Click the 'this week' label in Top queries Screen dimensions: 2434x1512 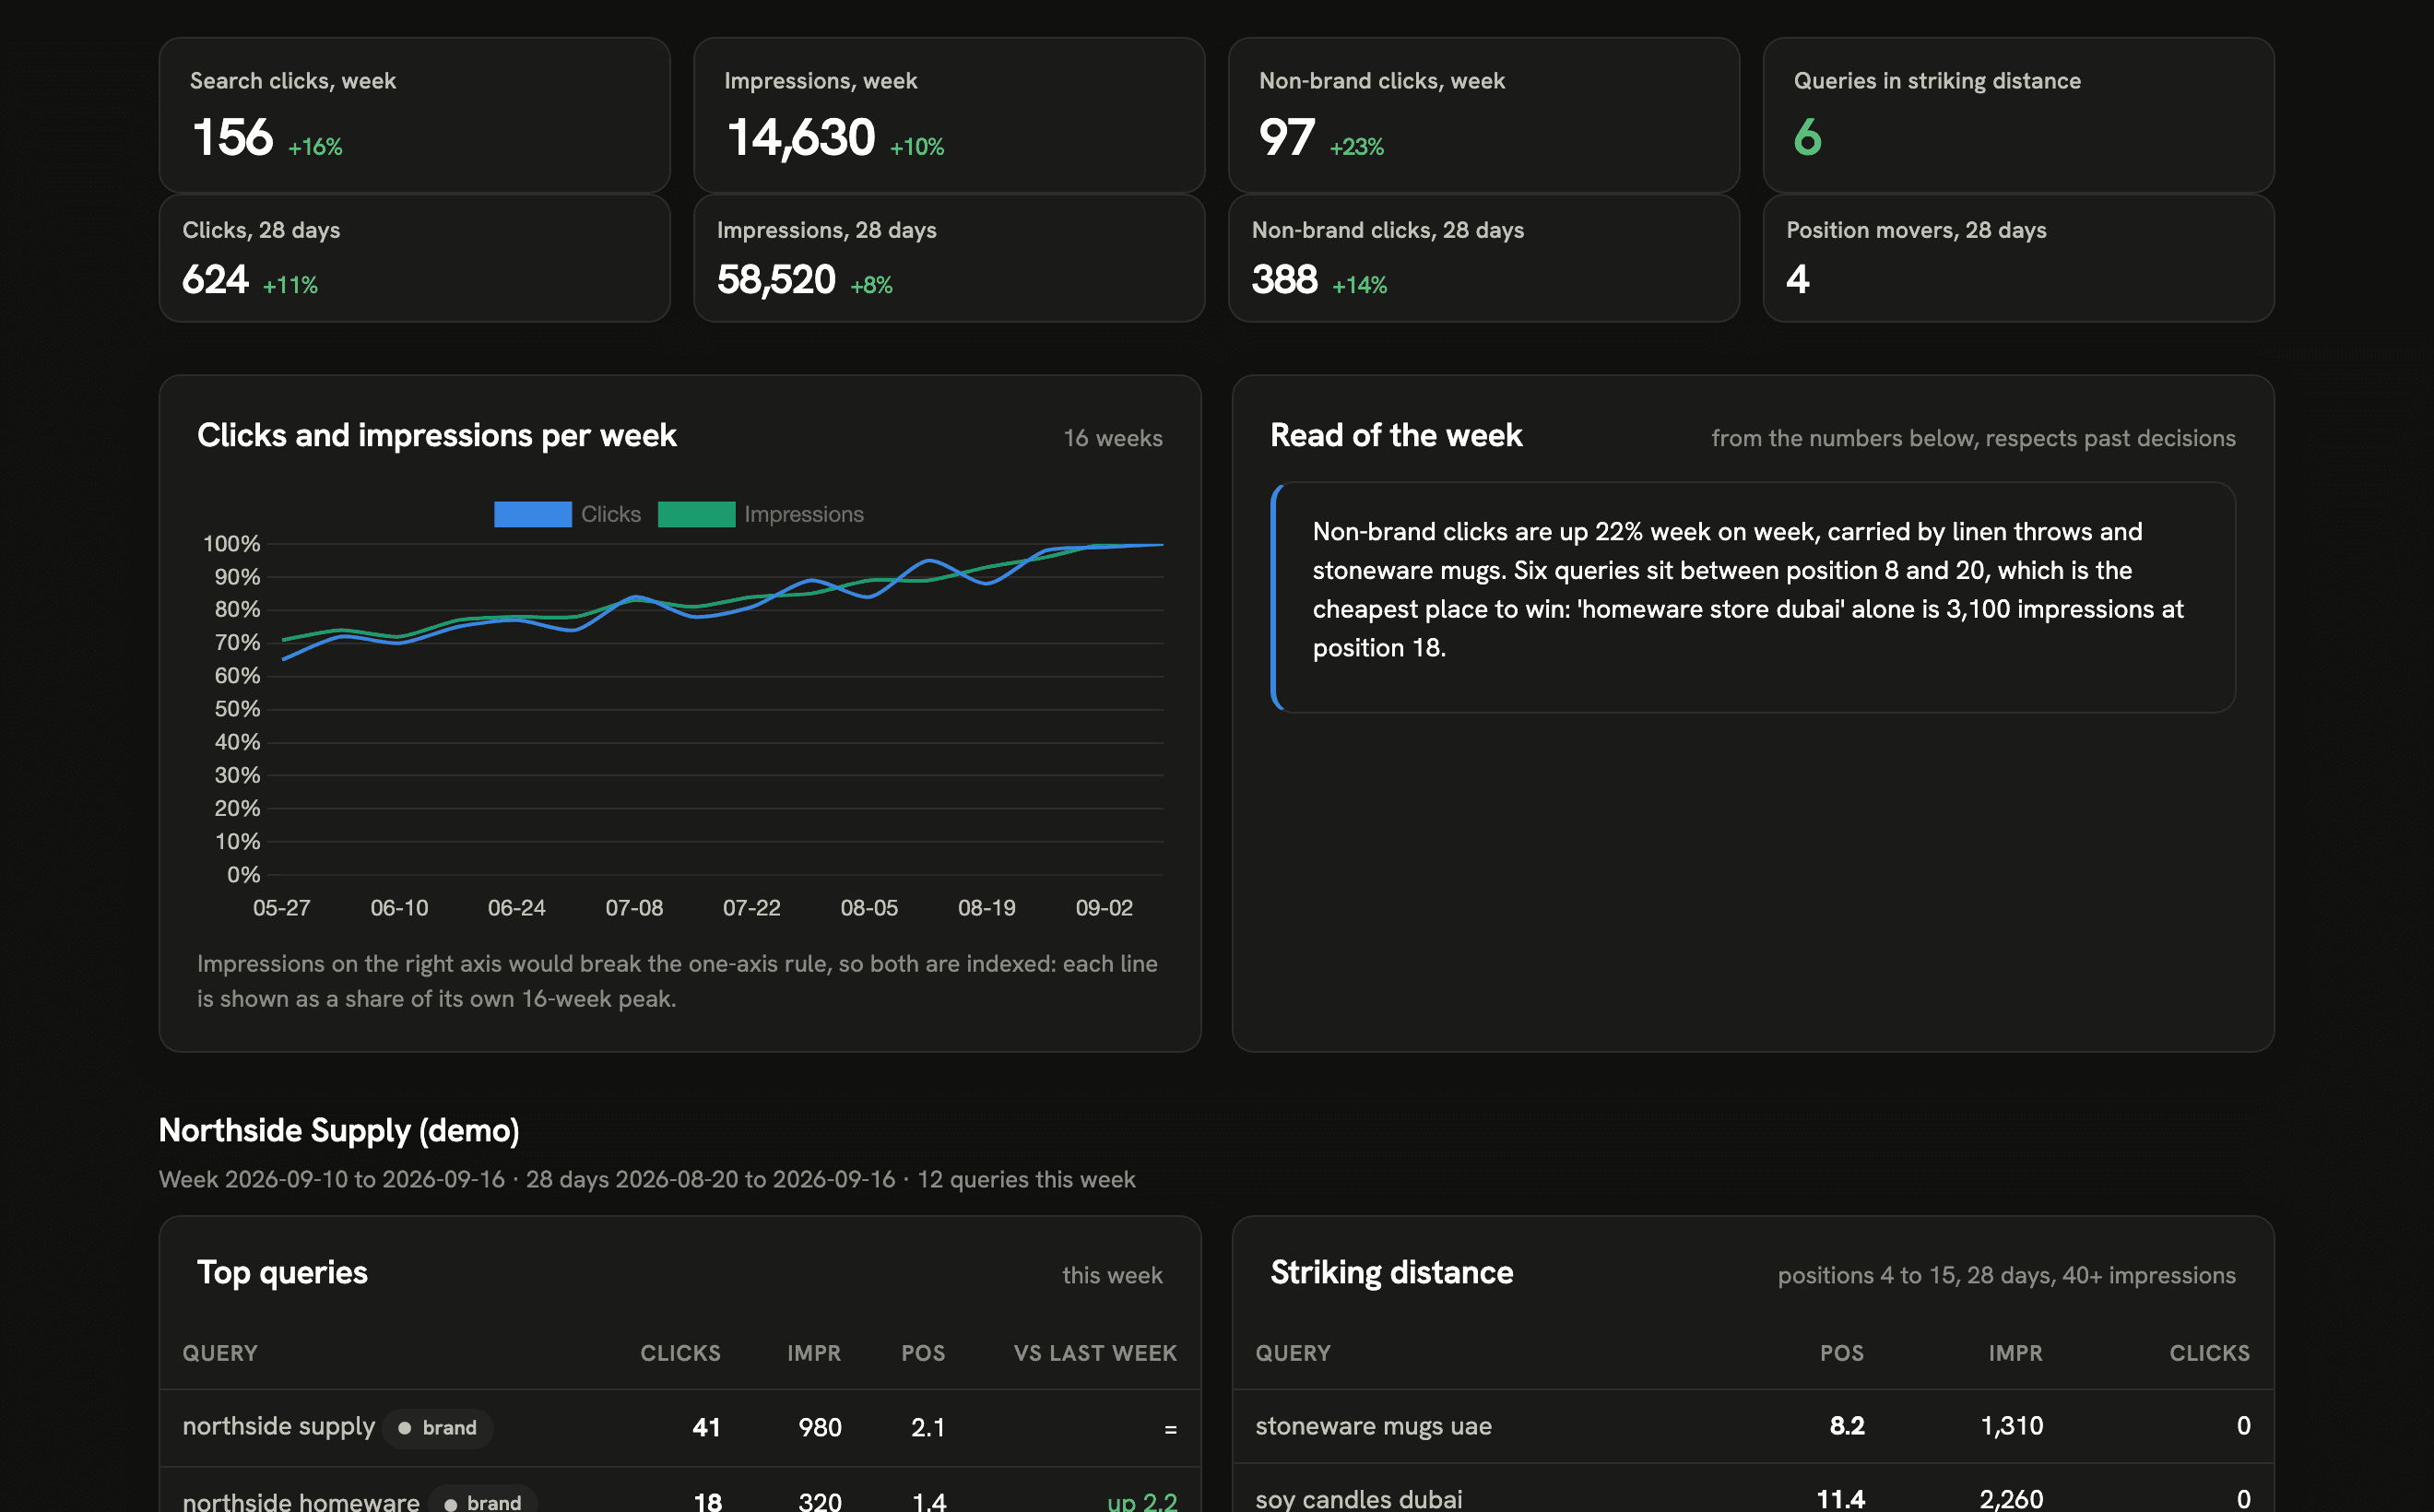pyautogui.click(x=1112, y=1275)
